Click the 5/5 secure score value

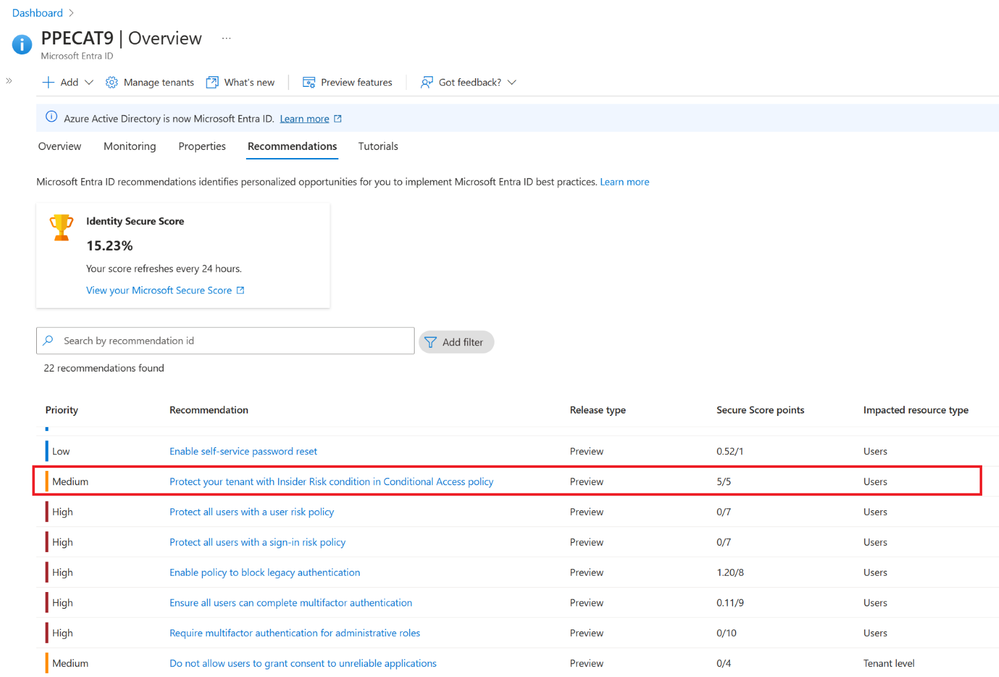(x=724, y=482)
